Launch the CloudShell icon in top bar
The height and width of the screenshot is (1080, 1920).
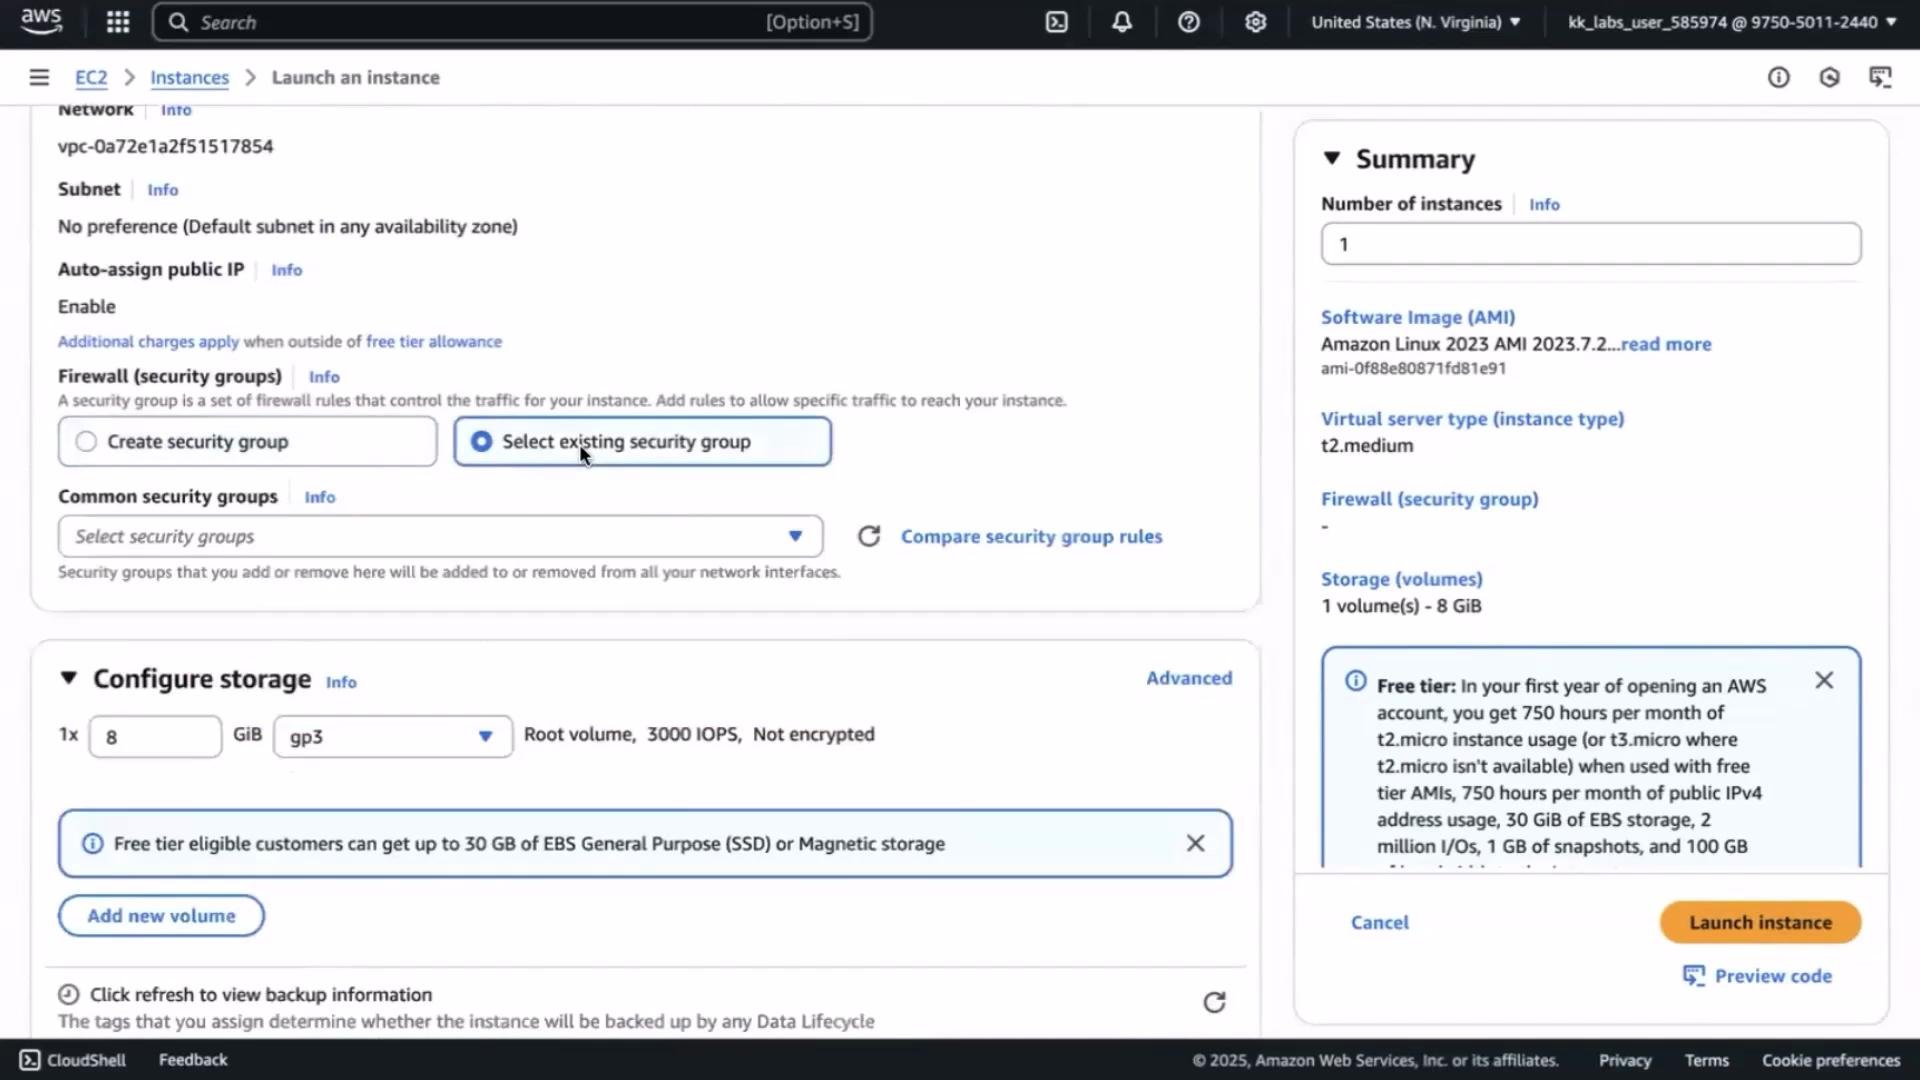coord(1057,22)
